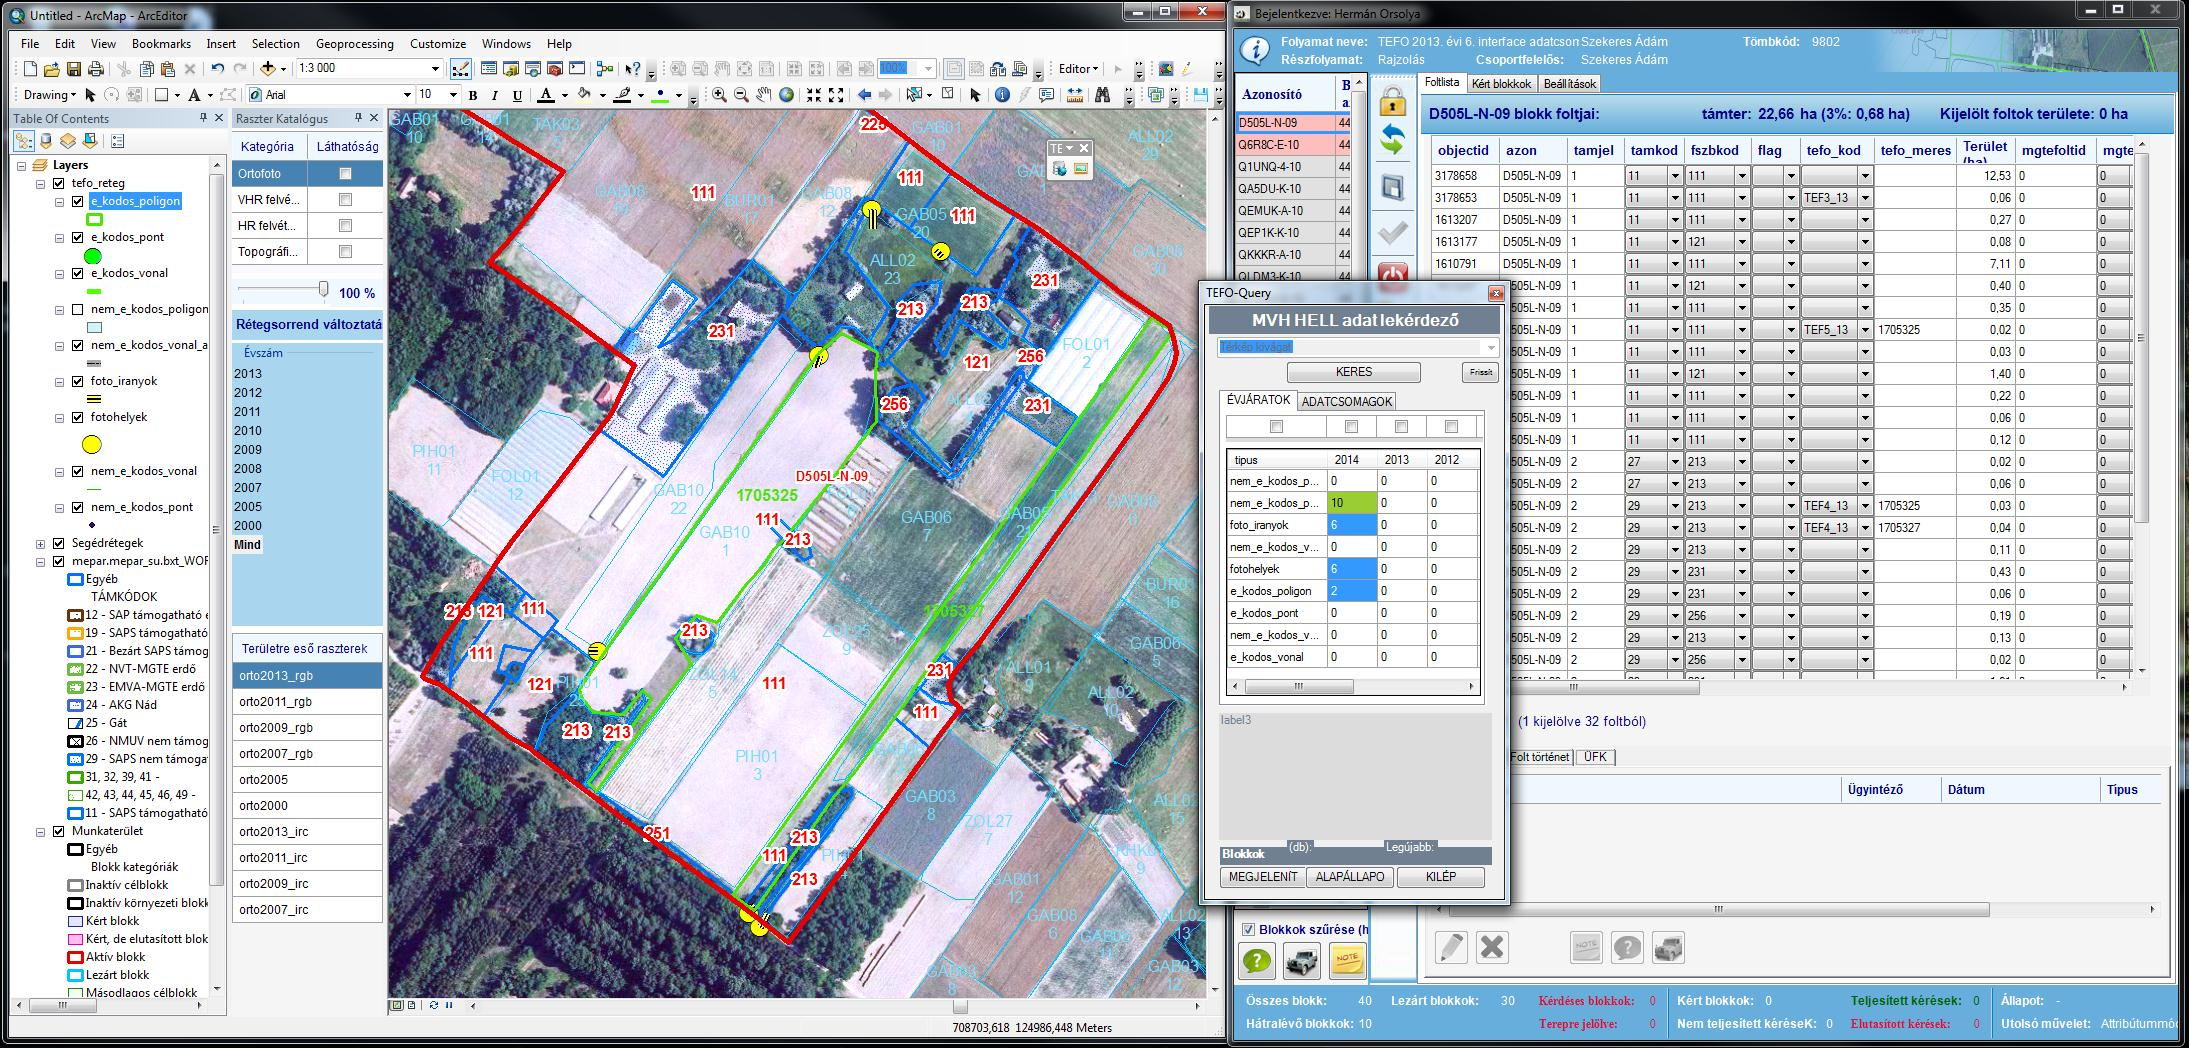
Task: Click the ALAPÁLLAPO button
Action: coord(1350,877)
